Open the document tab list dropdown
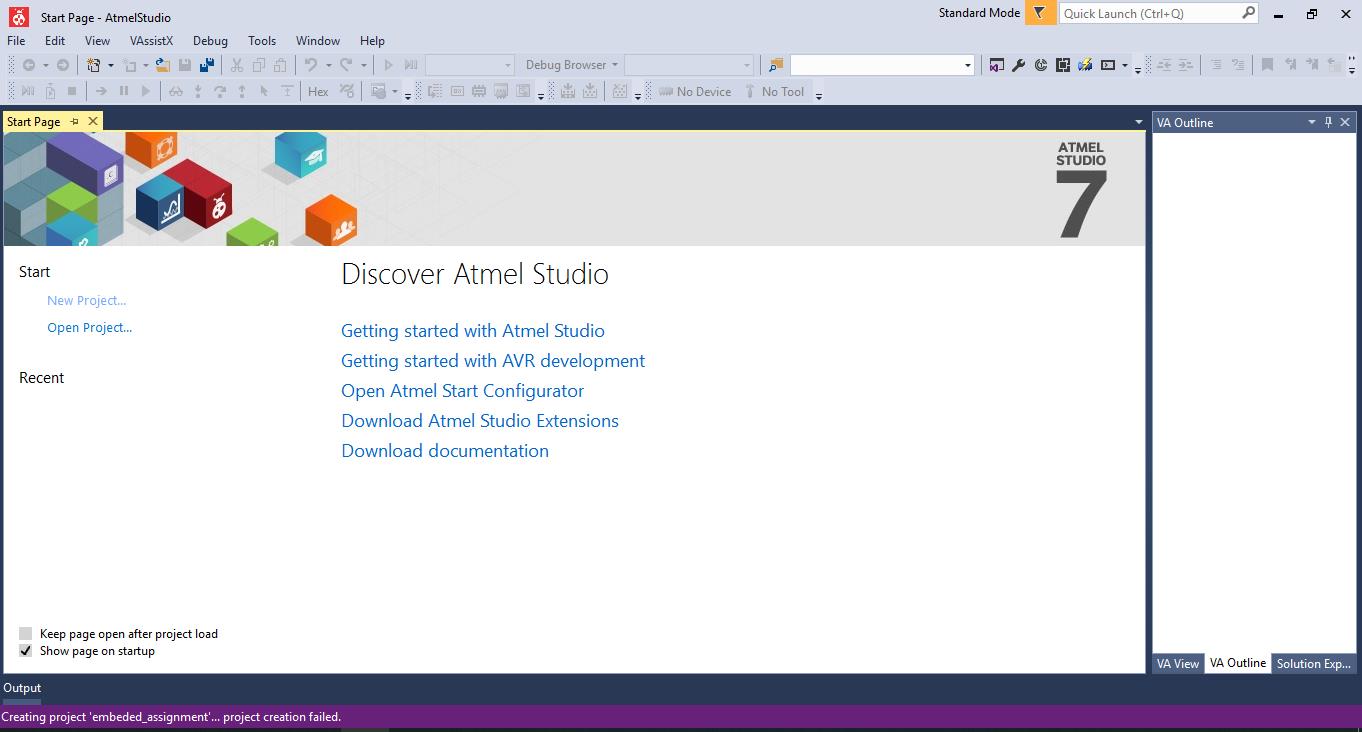The width and height of the screenshot is (1362, 732). click(x=1138, y=122)
